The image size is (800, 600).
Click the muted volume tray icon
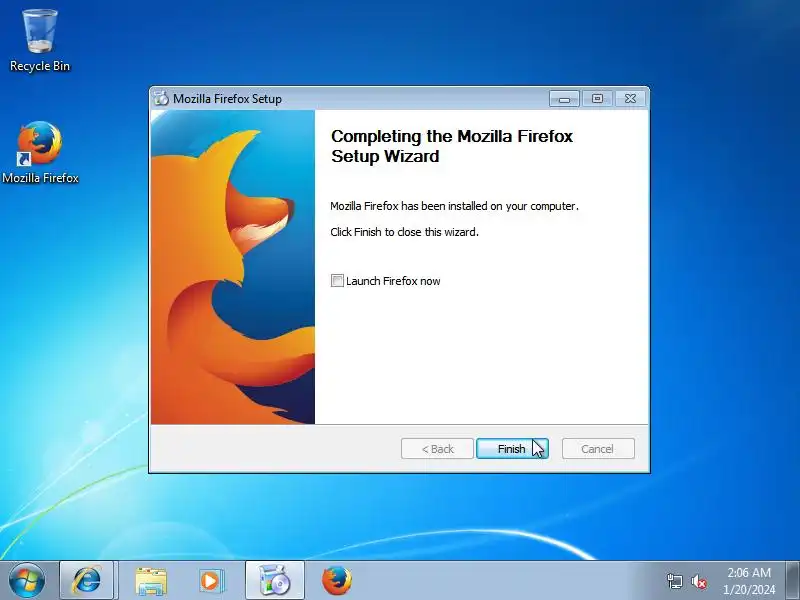click(x=698, y=581)
